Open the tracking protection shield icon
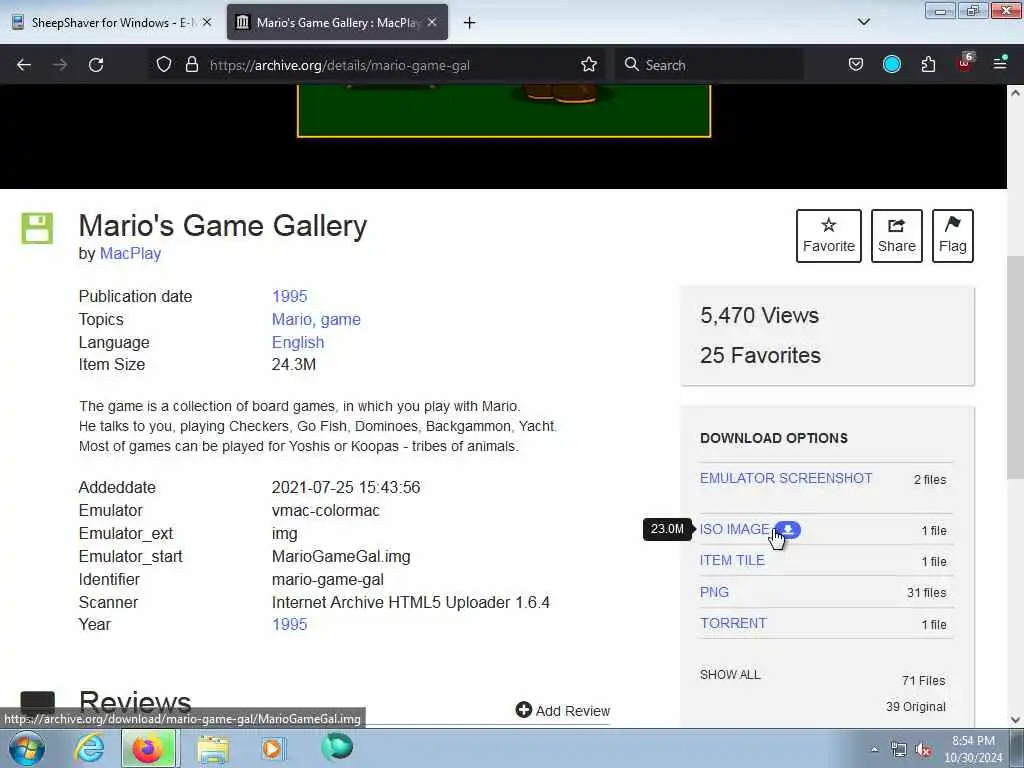The width and height of the screenshot is (1024, 768). click(x=164, y=65)
